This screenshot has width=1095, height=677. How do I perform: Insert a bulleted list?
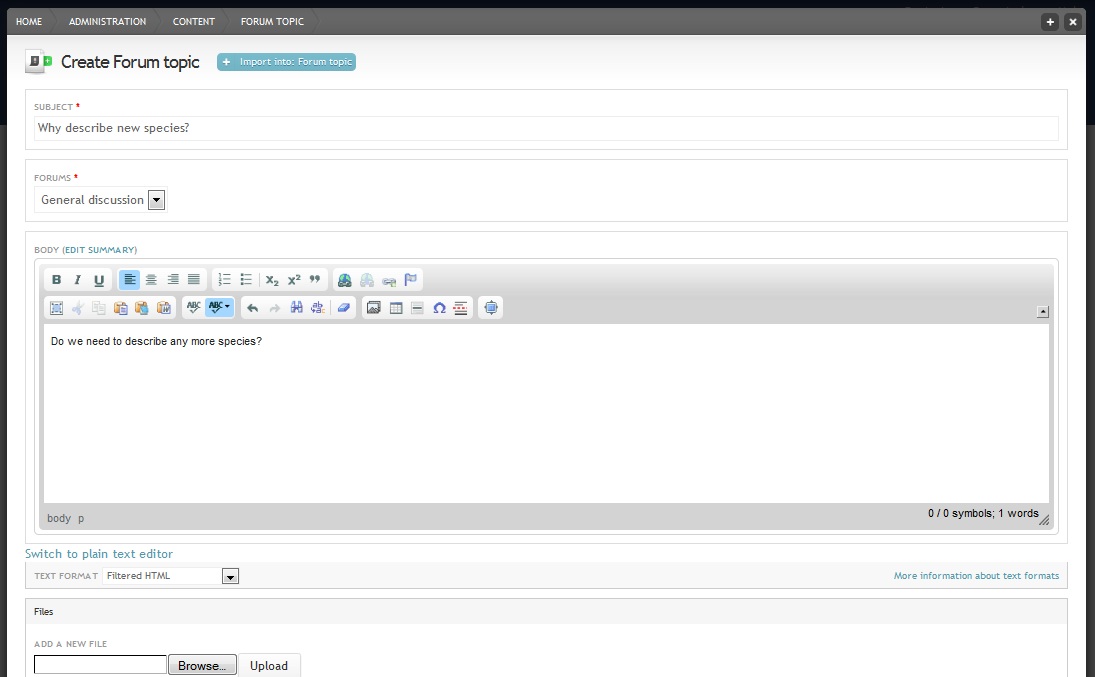tap(246, 279)
